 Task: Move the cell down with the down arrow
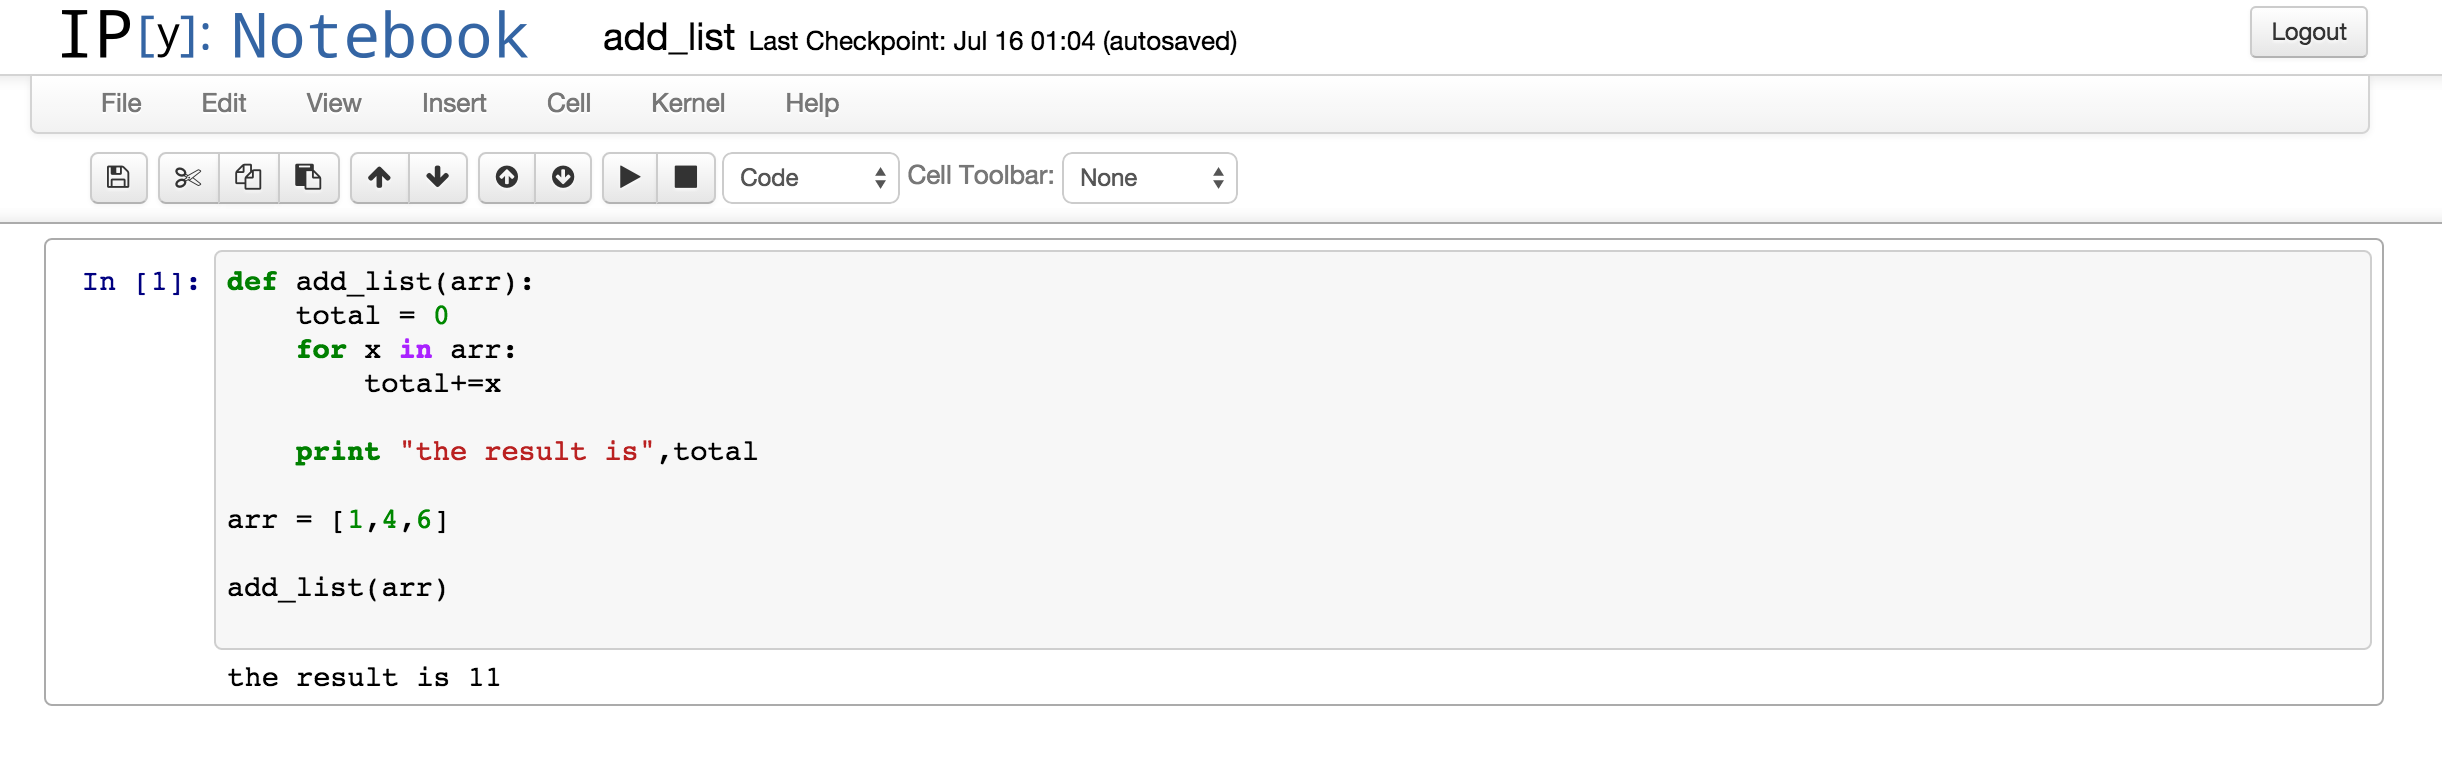pyautogui.click(x=437, y=178)
